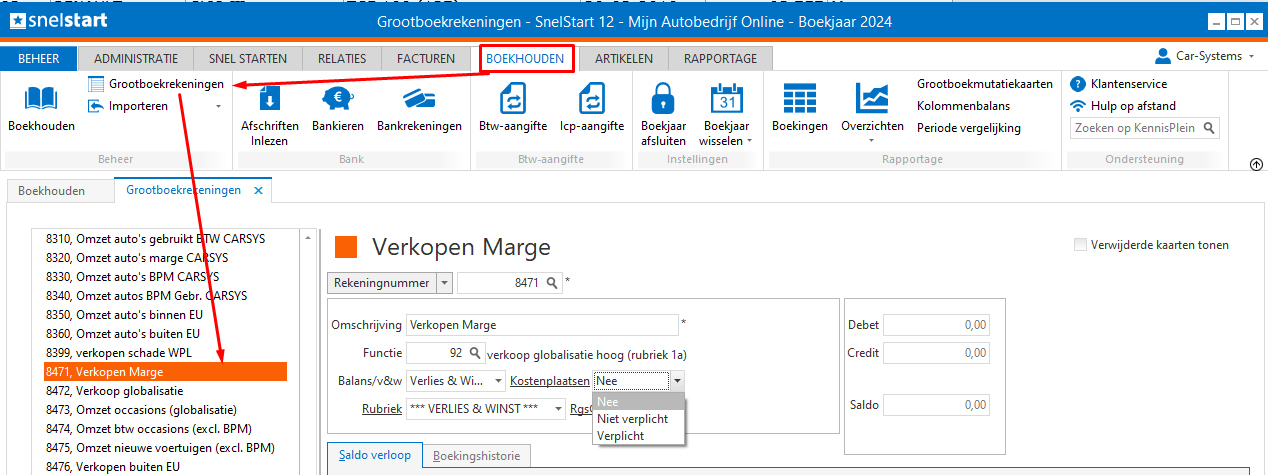Switch to Boekingshistorie tab
Viewport: 1268px width, 475px height.
click(476, 456)
